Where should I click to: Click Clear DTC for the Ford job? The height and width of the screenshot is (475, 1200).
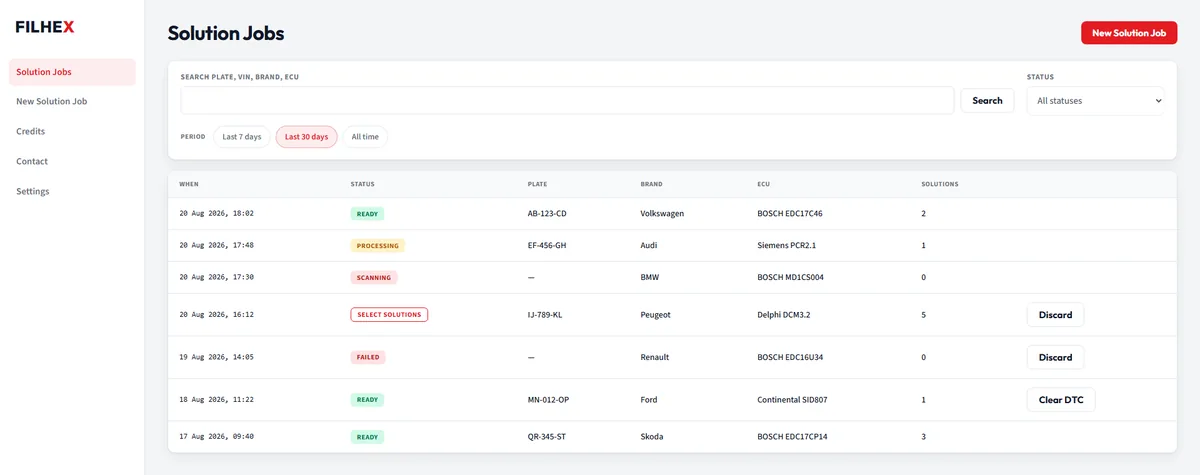[x=1061, y=400]
